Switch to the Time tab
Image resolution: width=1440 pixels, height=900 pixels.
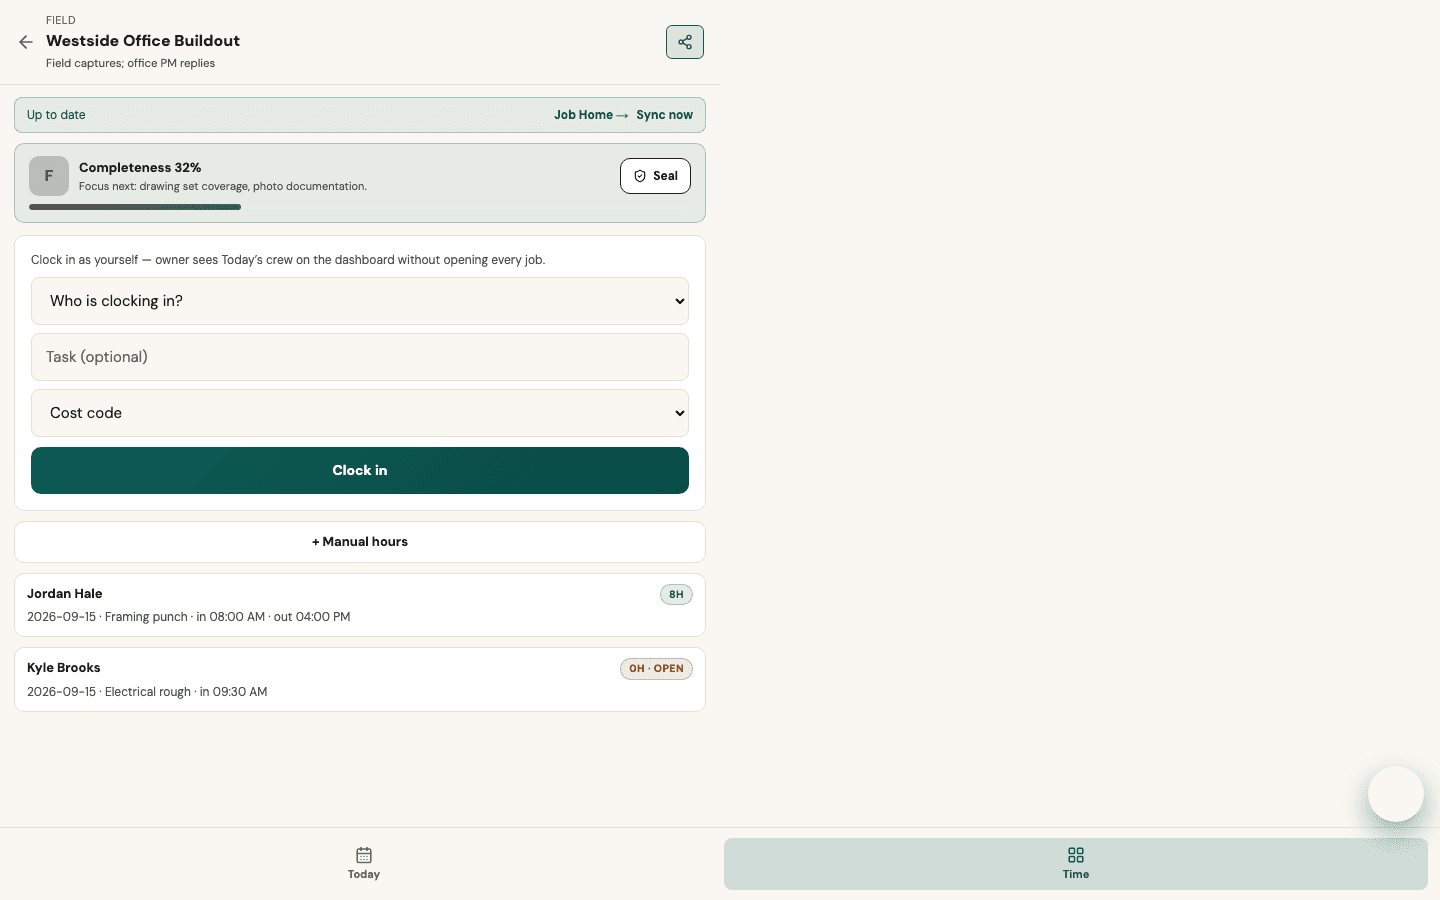[1076, 864]
